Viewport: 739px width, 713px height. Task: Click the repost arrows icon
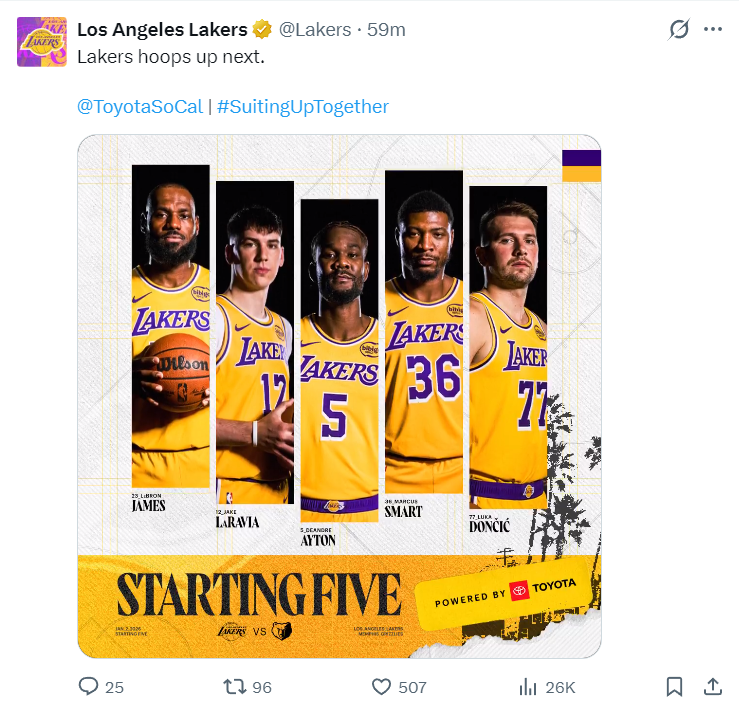[x=232, y=687]
